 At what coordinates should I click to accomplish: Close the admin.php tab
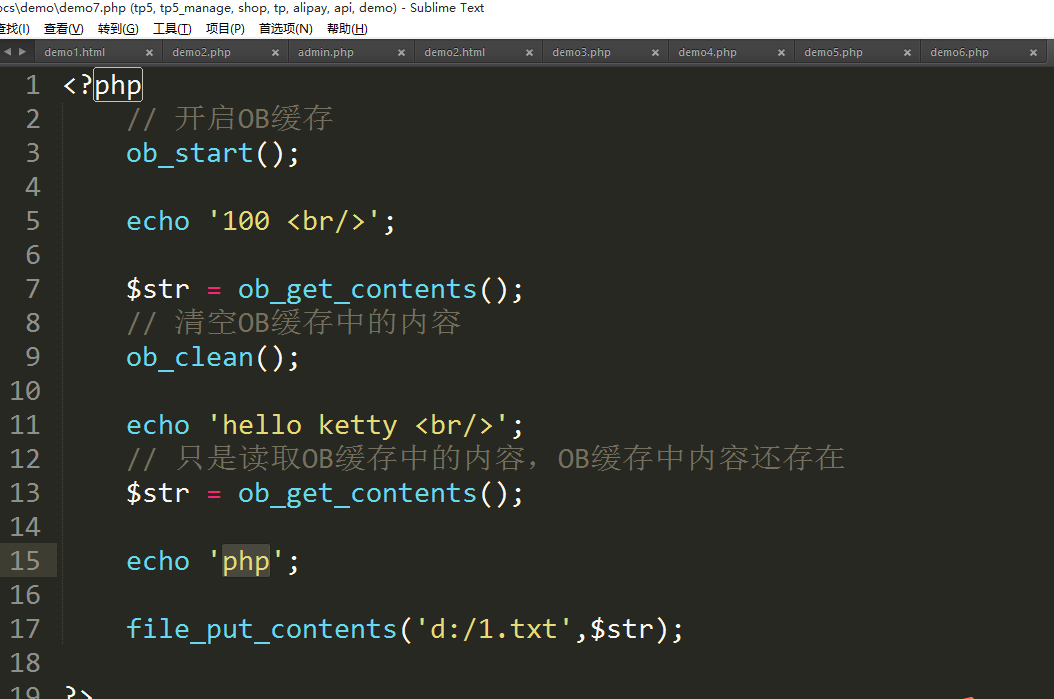(402, 53)
